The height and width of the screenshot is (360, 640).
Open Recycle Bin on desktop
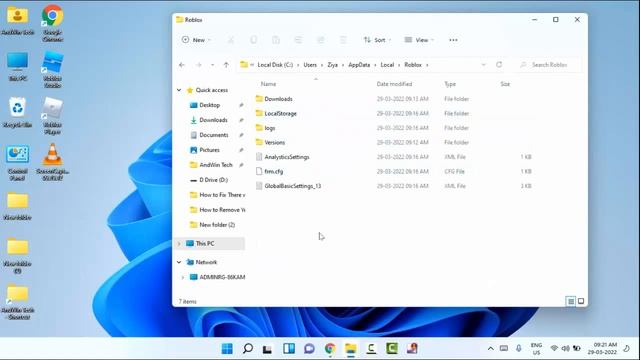coord(17,112)
